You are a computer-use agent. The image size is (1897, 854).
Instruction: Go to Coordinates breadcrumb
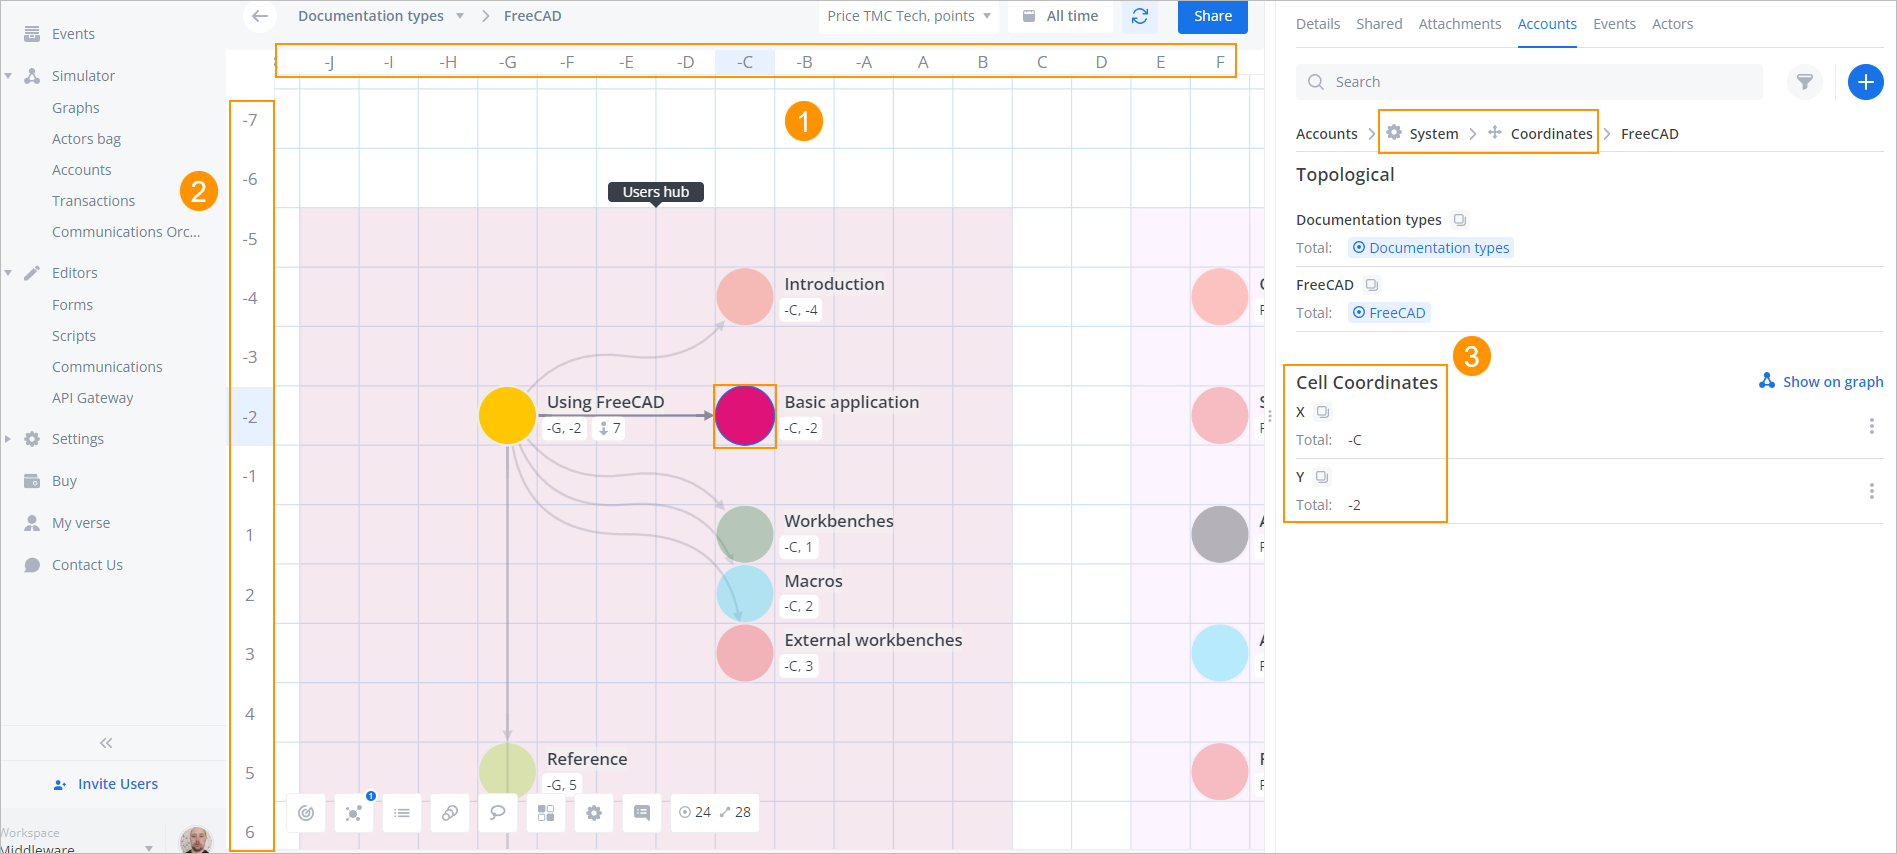[1541, 133]
